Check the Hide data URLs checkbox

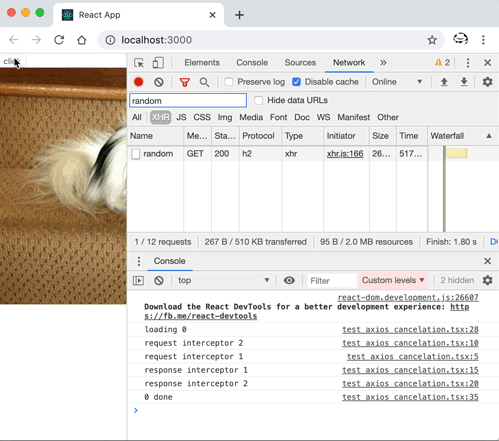[259, 100]
